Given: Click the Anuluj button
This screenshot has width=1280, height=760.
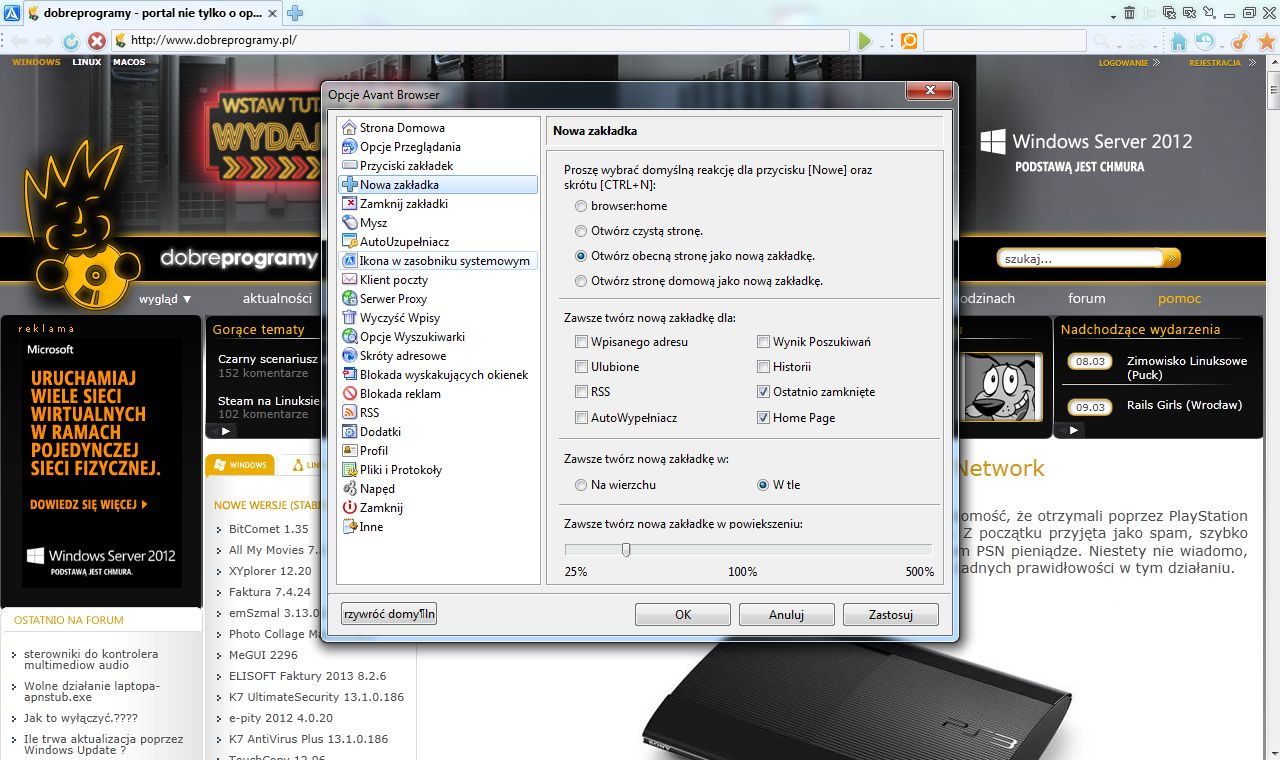Looking at the screenshot, I should coord(787,615).
